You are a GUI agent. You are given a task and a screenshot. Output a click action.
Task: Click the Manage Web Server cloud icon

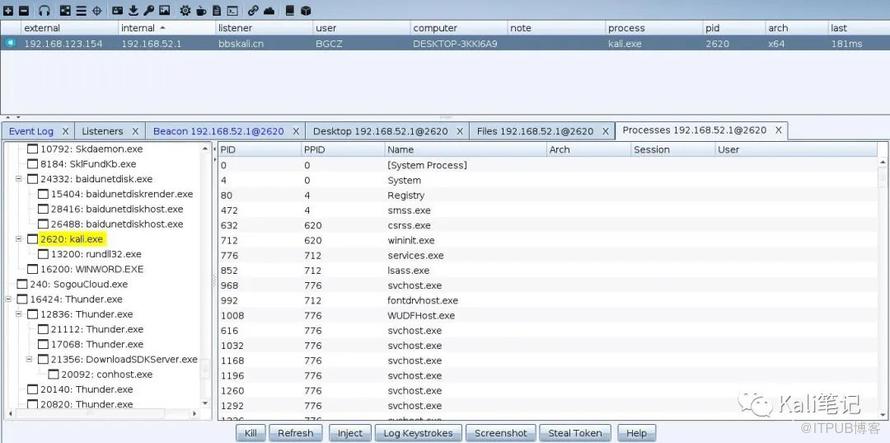pos(269,11)
